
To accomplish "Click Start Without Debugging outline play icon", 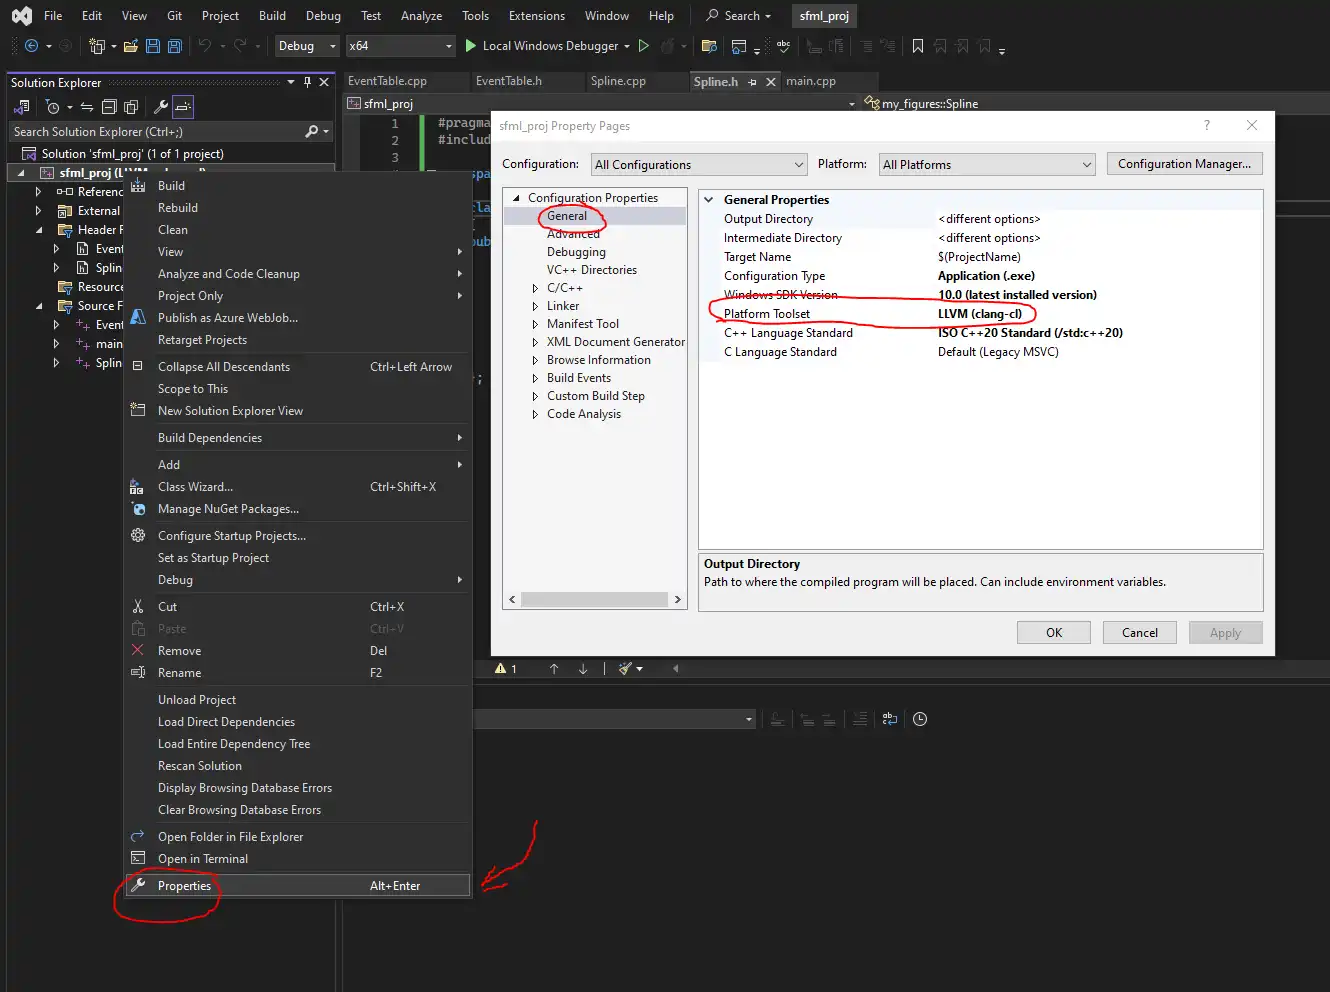I will pyautogui.click(x=644, y=46).
